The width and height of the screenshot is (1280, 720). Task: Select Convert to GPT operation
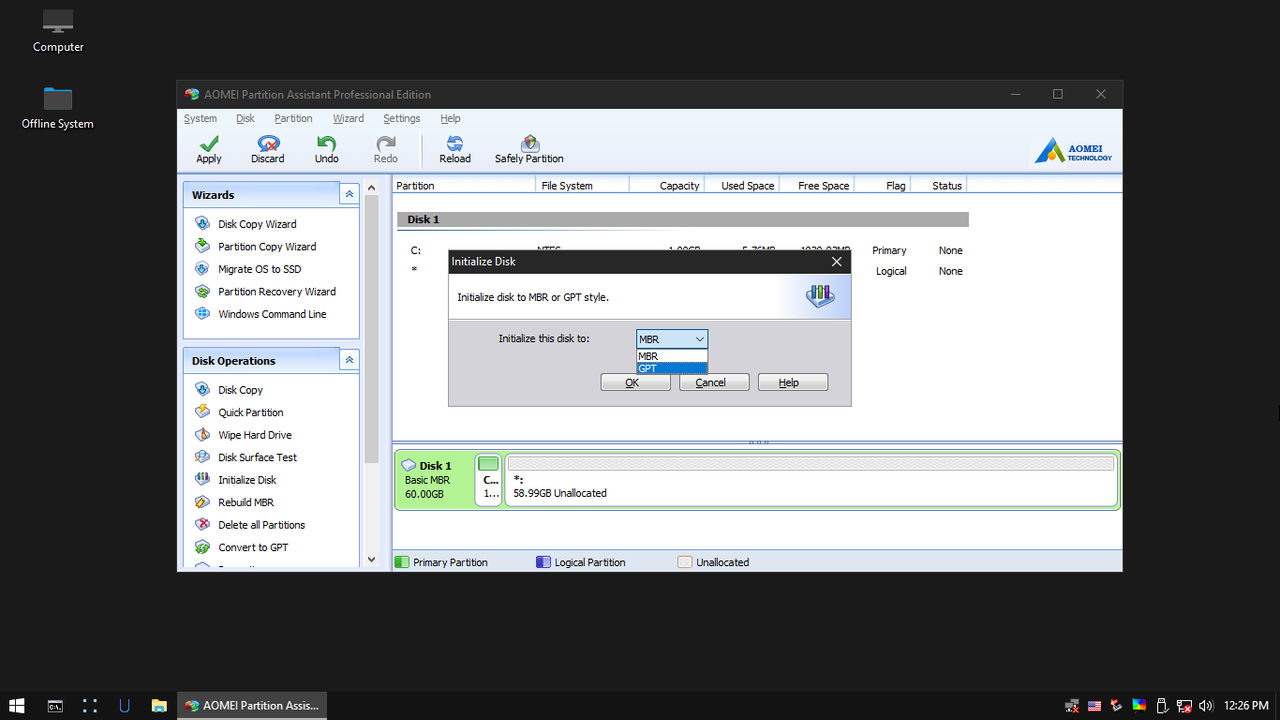point(253,547)
